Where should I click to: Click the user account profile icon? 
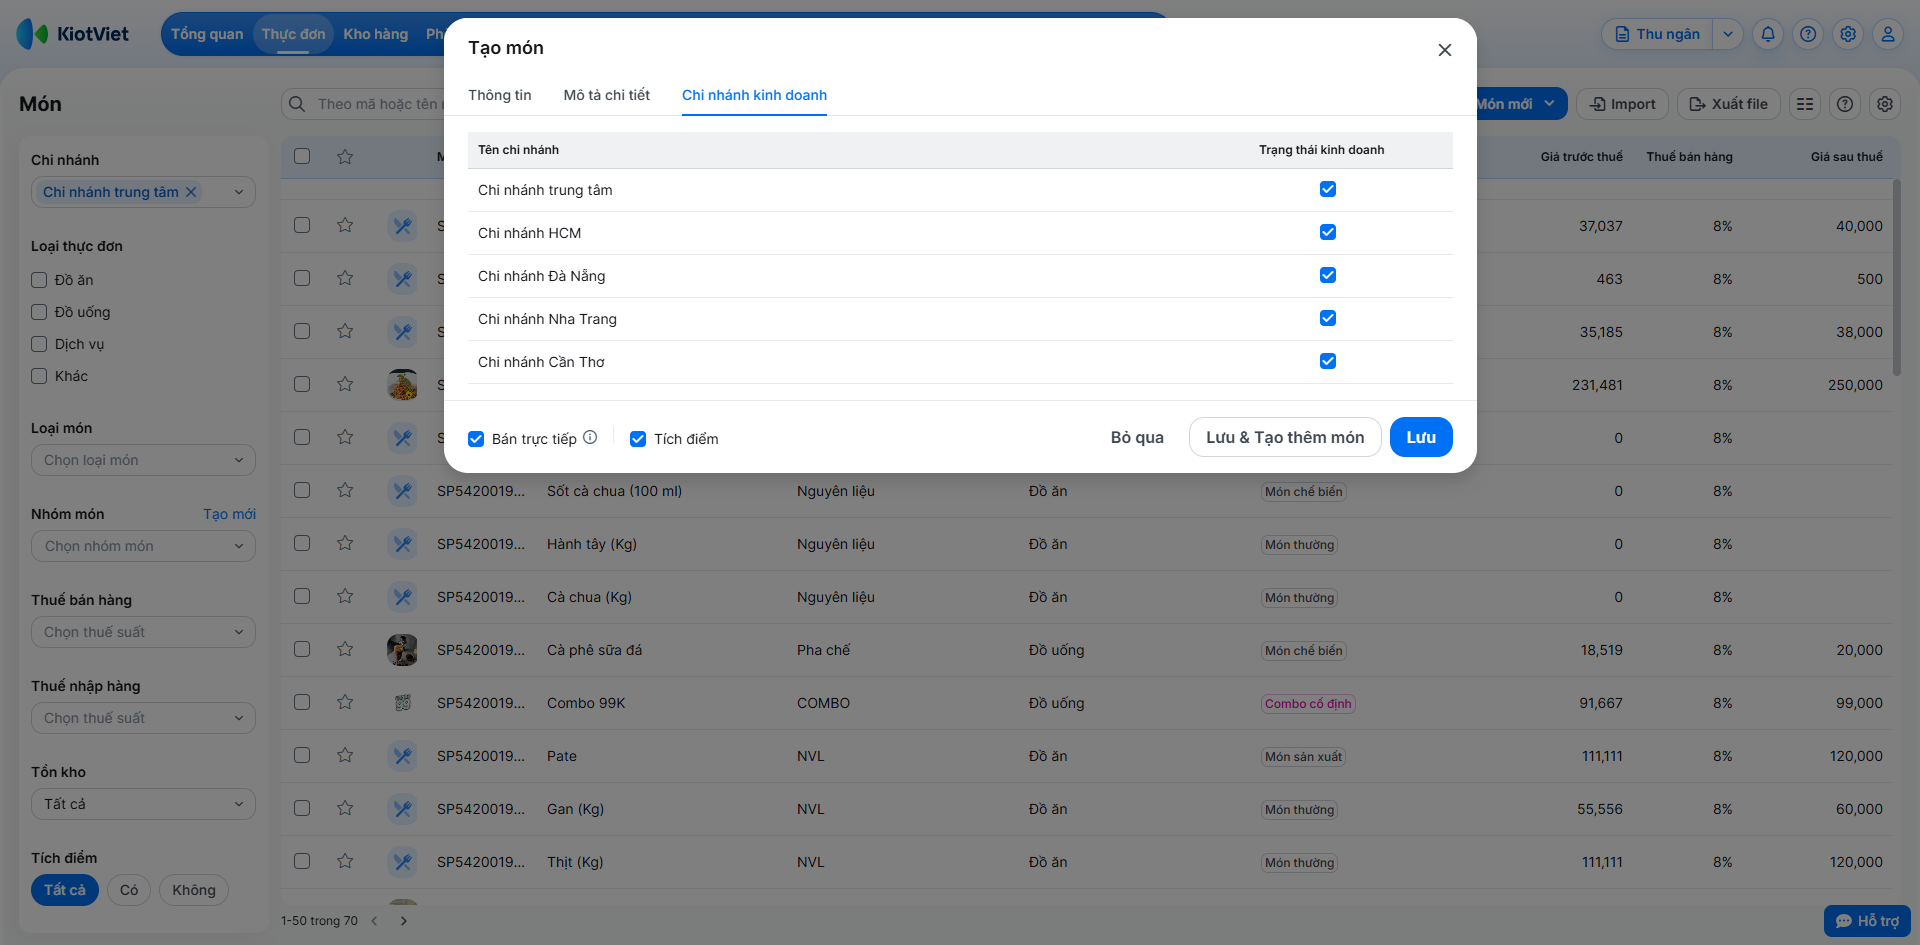[1888, 34]
